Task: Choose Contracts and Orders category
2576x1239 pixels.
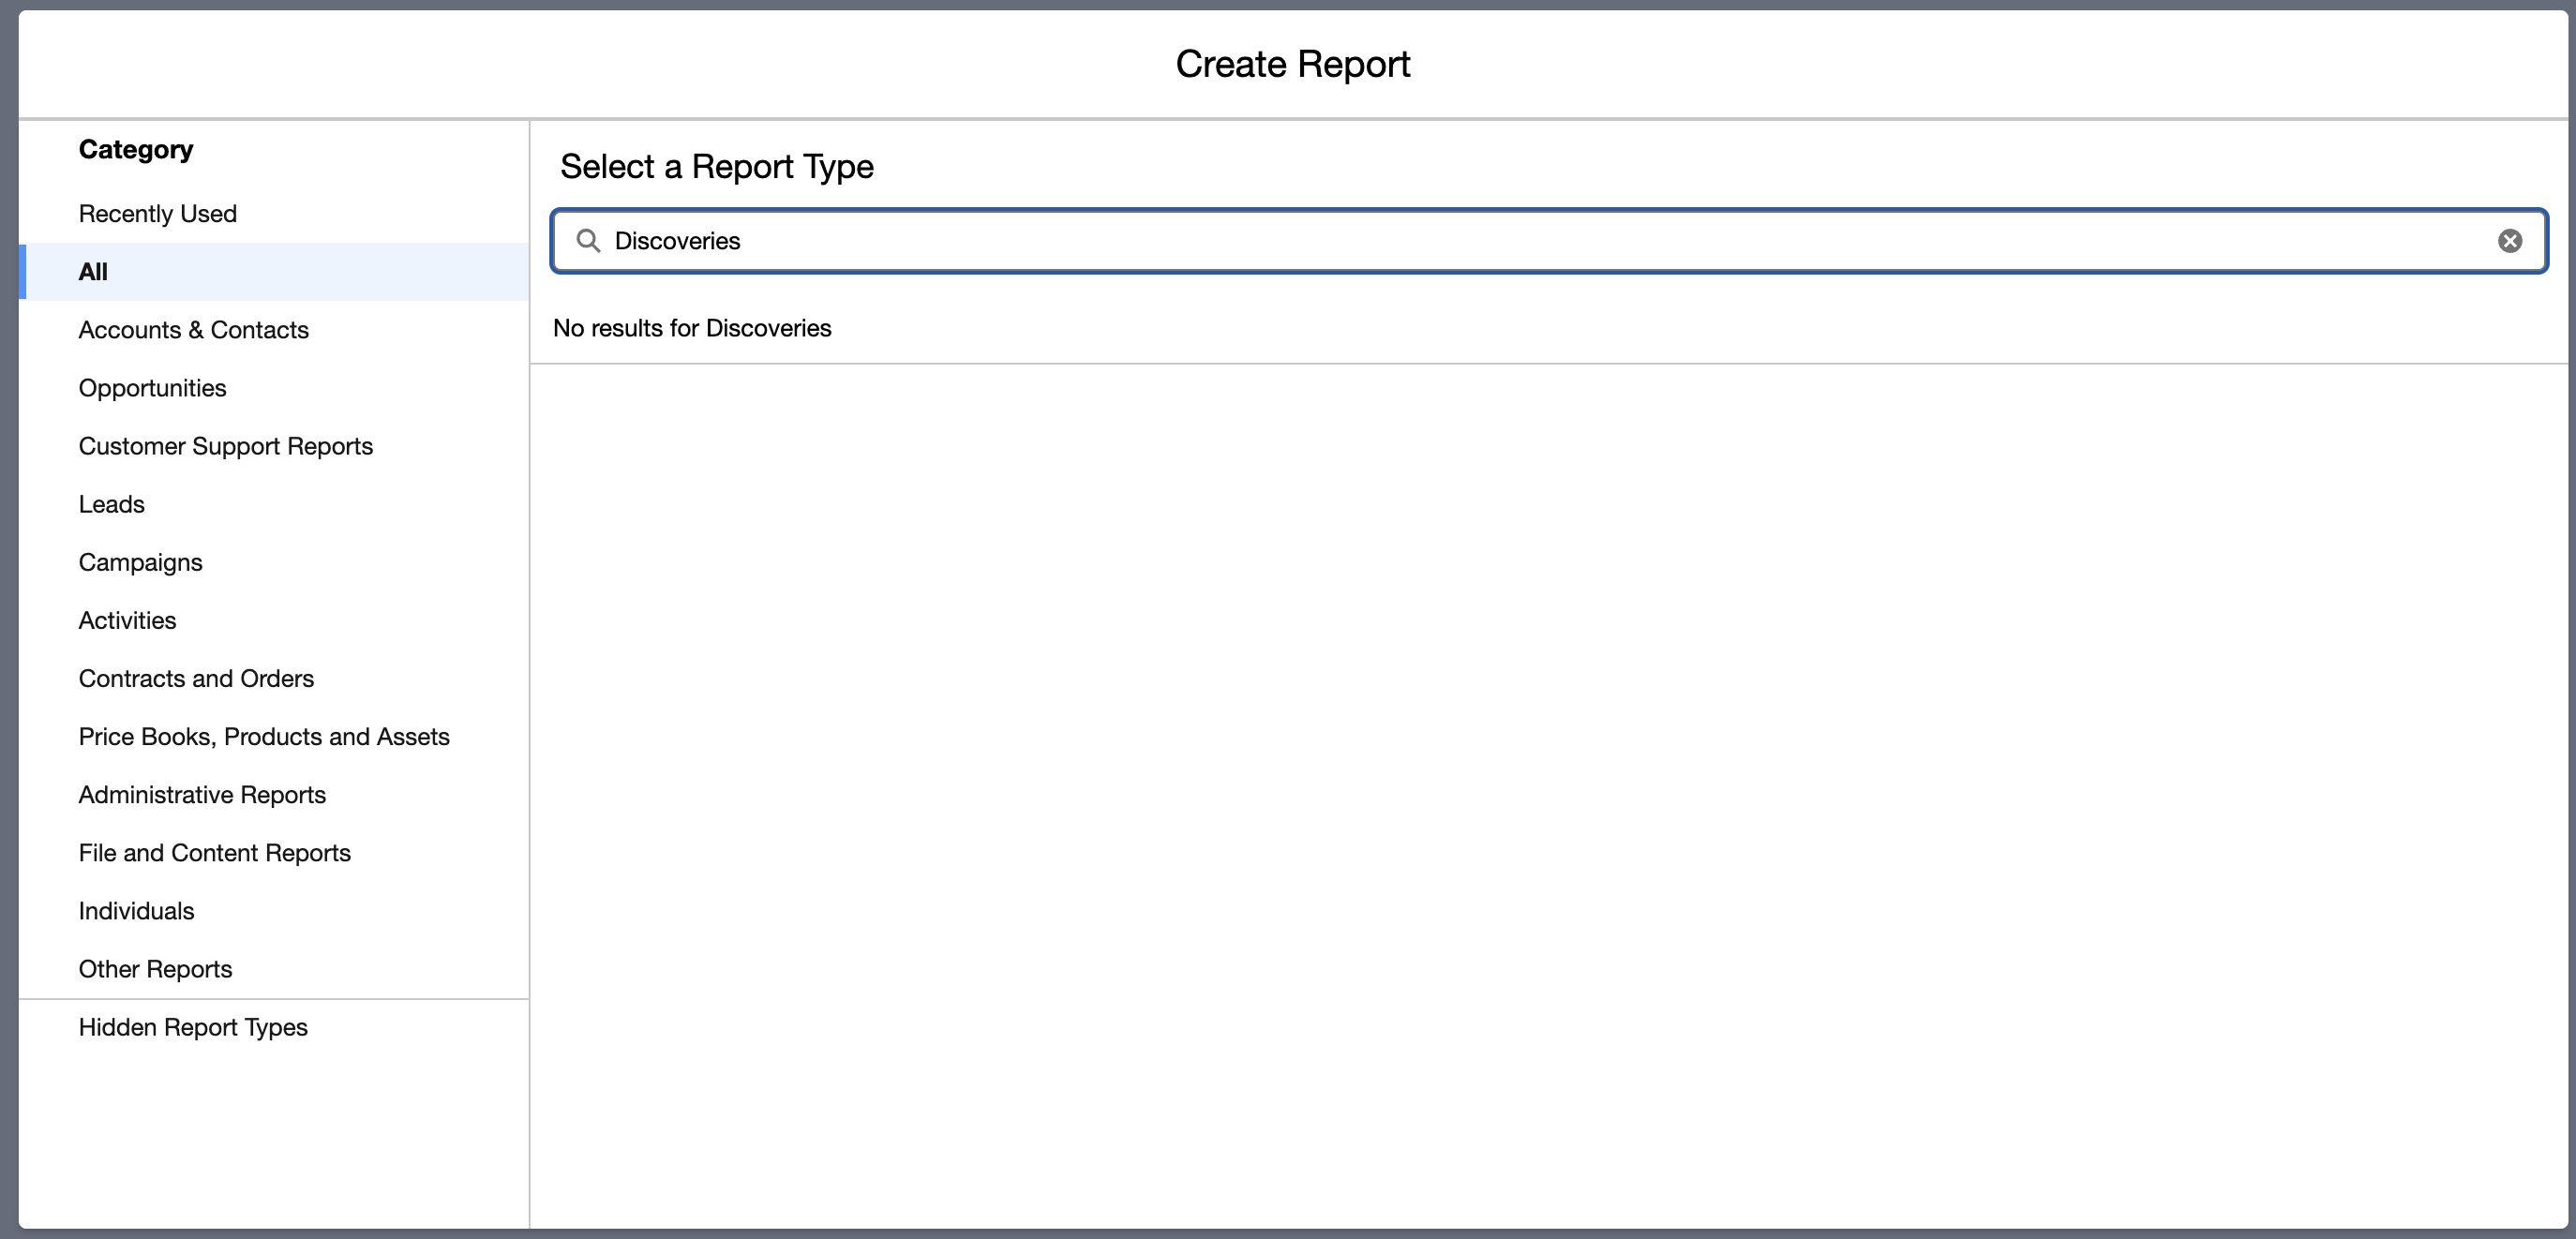Action: [x=196, y=678]
